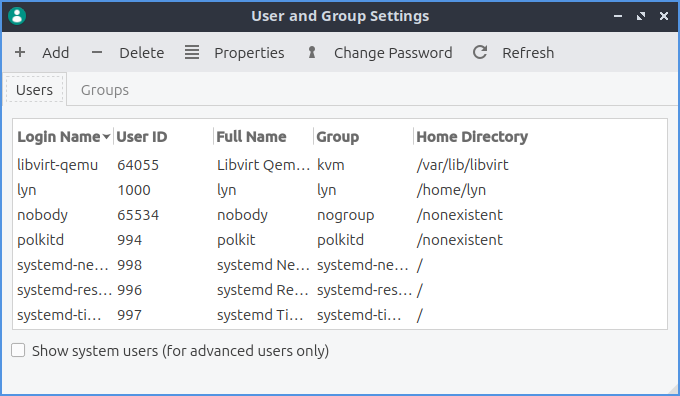This screenshot has width=680, height=396.
Task: Click the minus icon for Delete
Action: click(97, 52)
